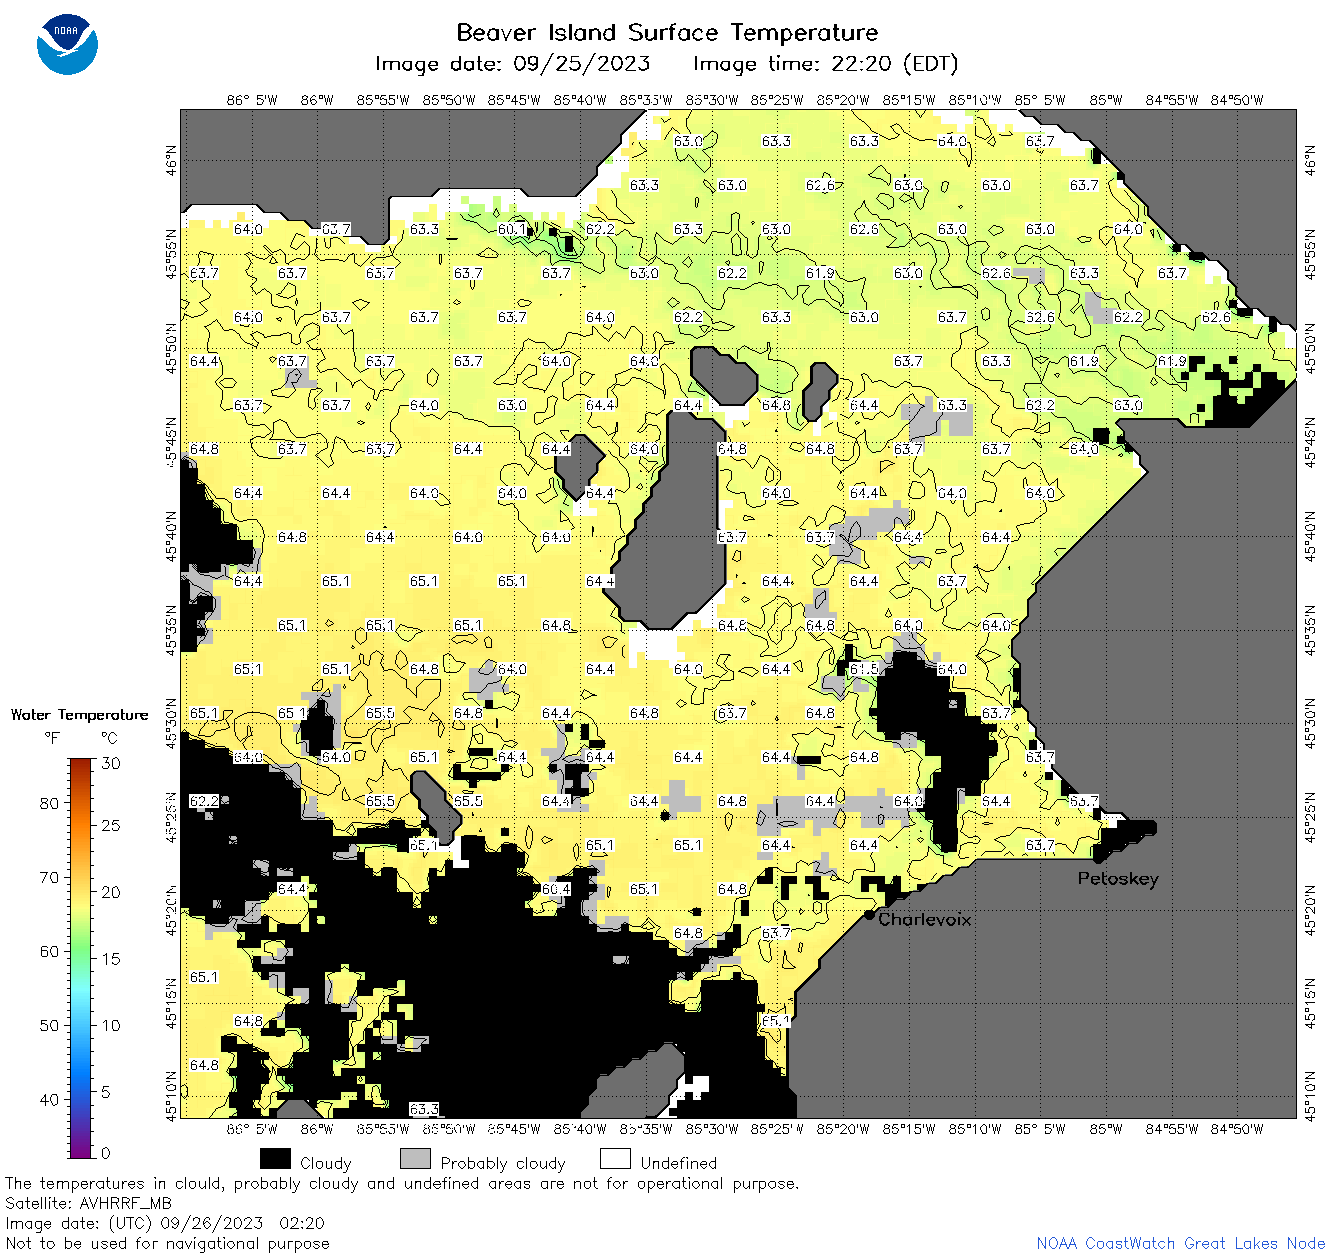The height and width of the screenshot is (1259, 1336).
Task: Click the Image time 22:20 (EDT) text
Action: (826, 64)
